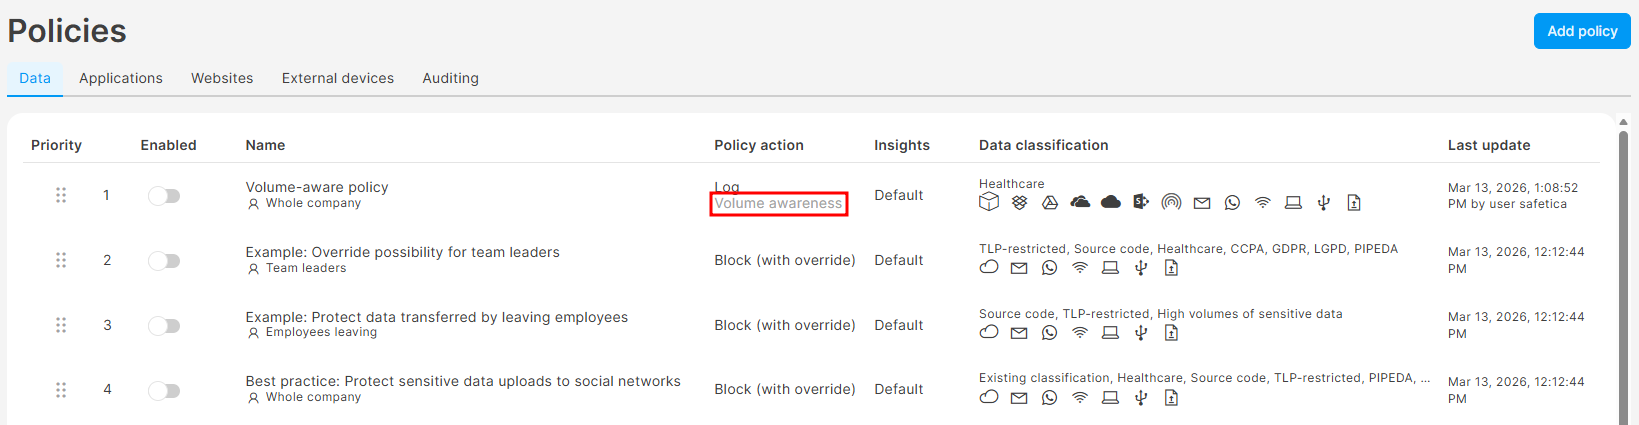The height and width of the screenshot is (425, 1639).
Task: Click the file upload icon in priority 4 row
Action: (x=1171, y=398)
